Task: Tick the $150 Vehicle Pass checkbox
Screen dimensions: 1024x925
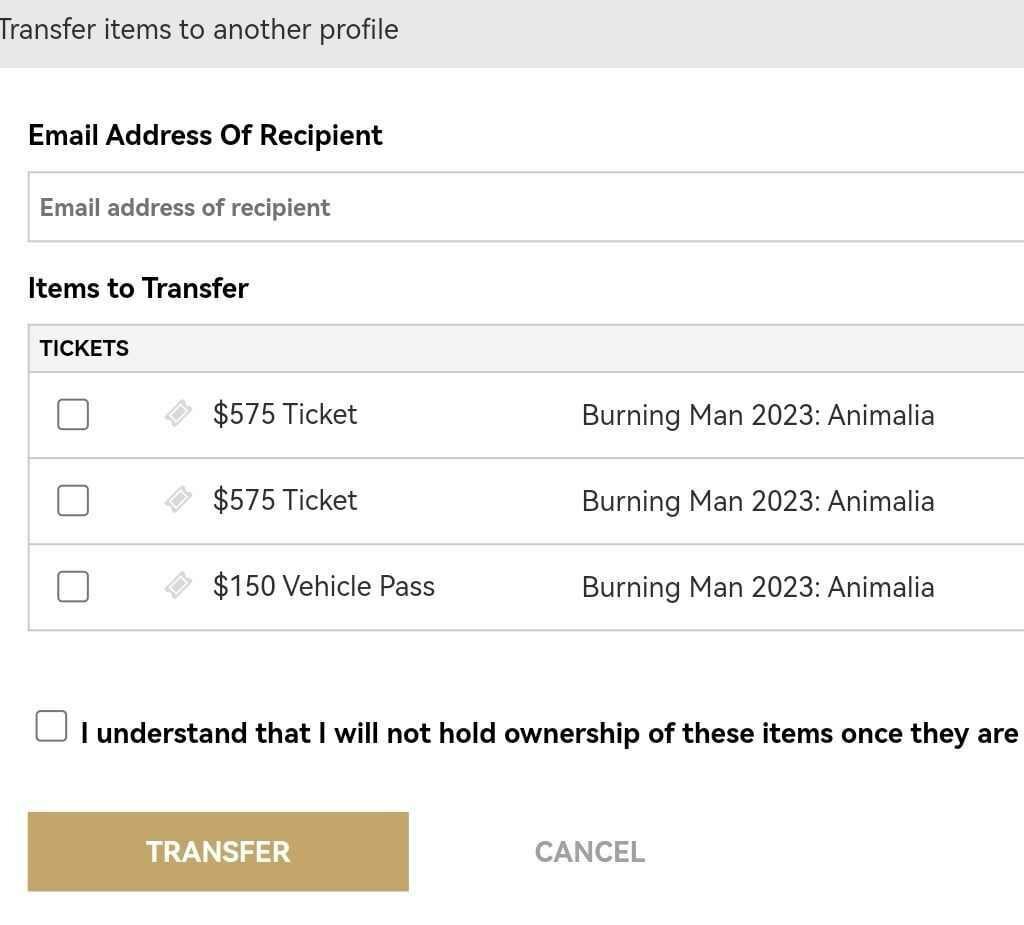Action: [73, 586]
